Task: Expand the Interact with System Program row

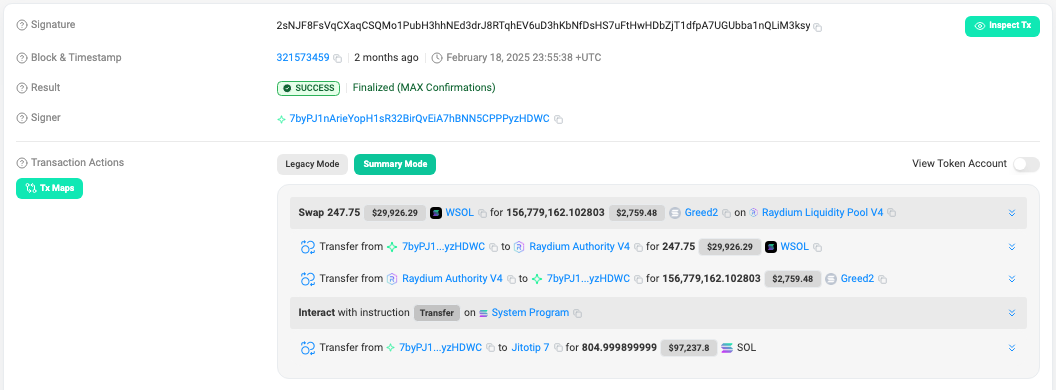Action: pyautogui.click(x=1012, y=313)
